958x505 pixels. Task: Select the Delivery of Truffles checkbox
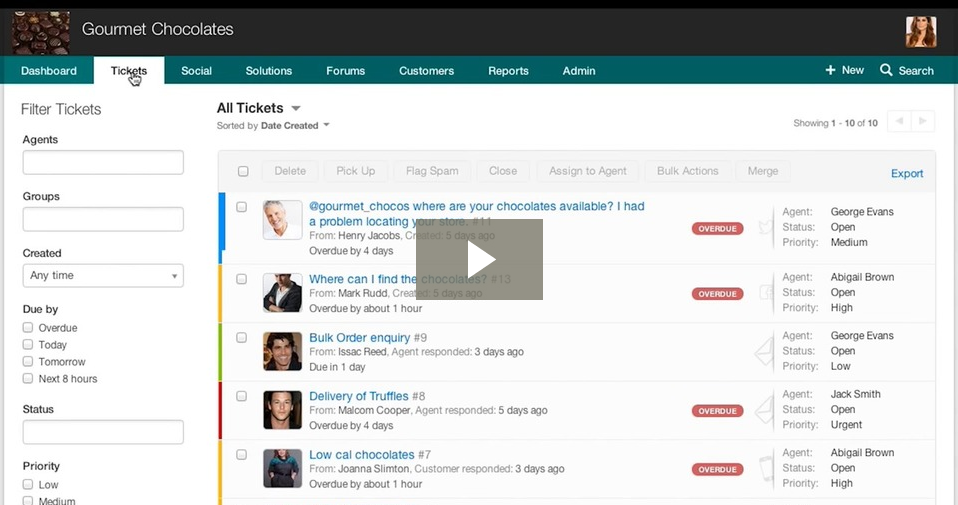pyautogui.click(x=241, y=396)
